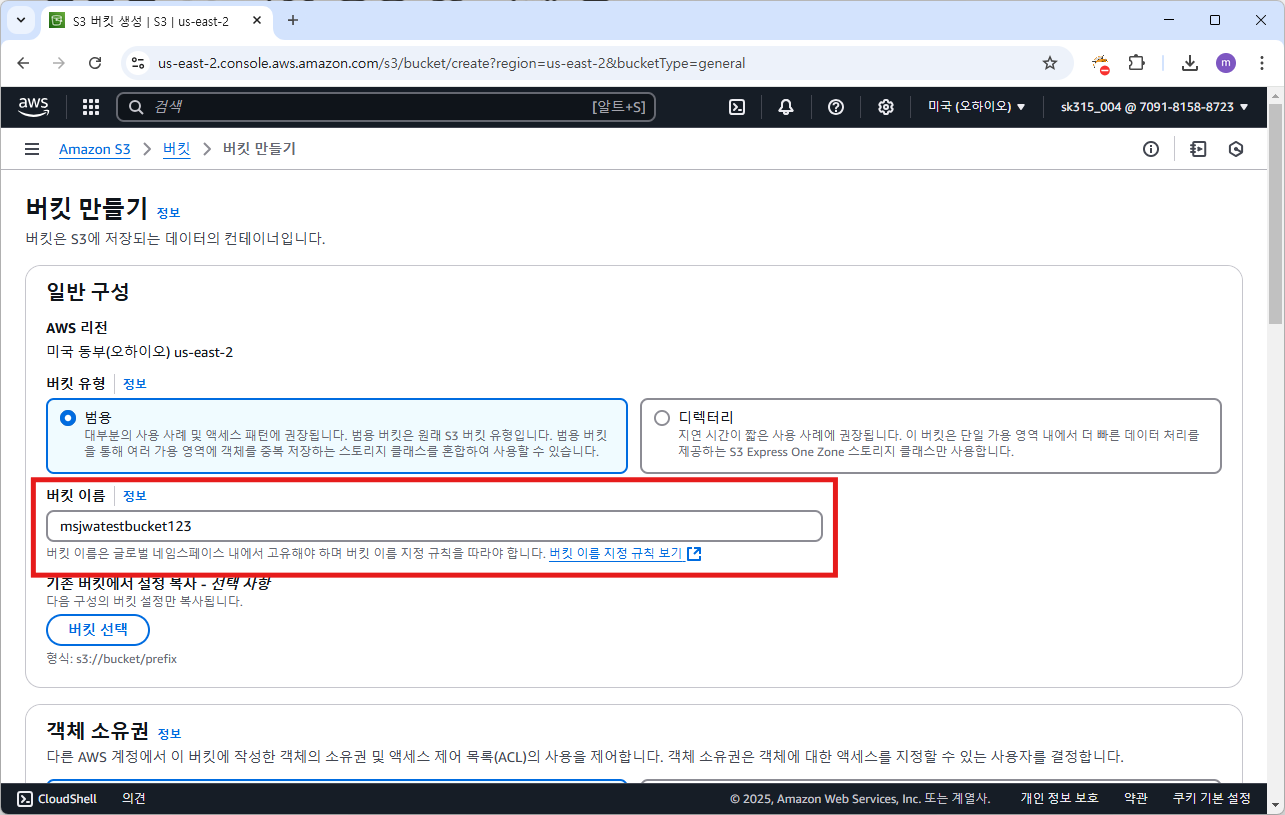Focus the AWS 검색 search box
This screenshot has height=815, width=1285.
point(386,107)
